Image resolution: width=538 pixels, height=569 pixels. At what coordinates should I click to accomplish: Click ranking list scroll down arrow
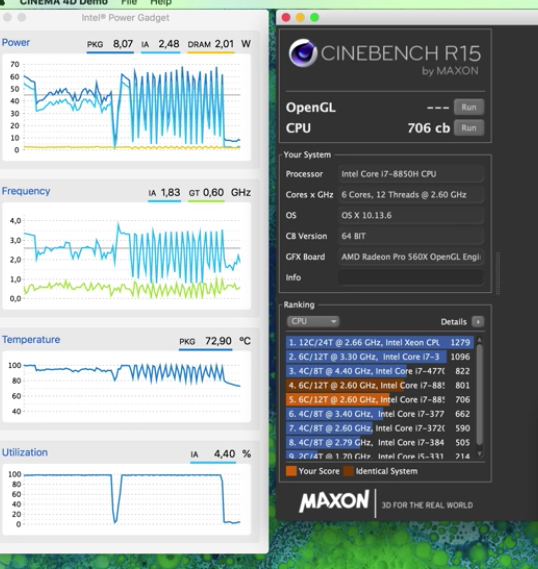(x=480, y=454)
